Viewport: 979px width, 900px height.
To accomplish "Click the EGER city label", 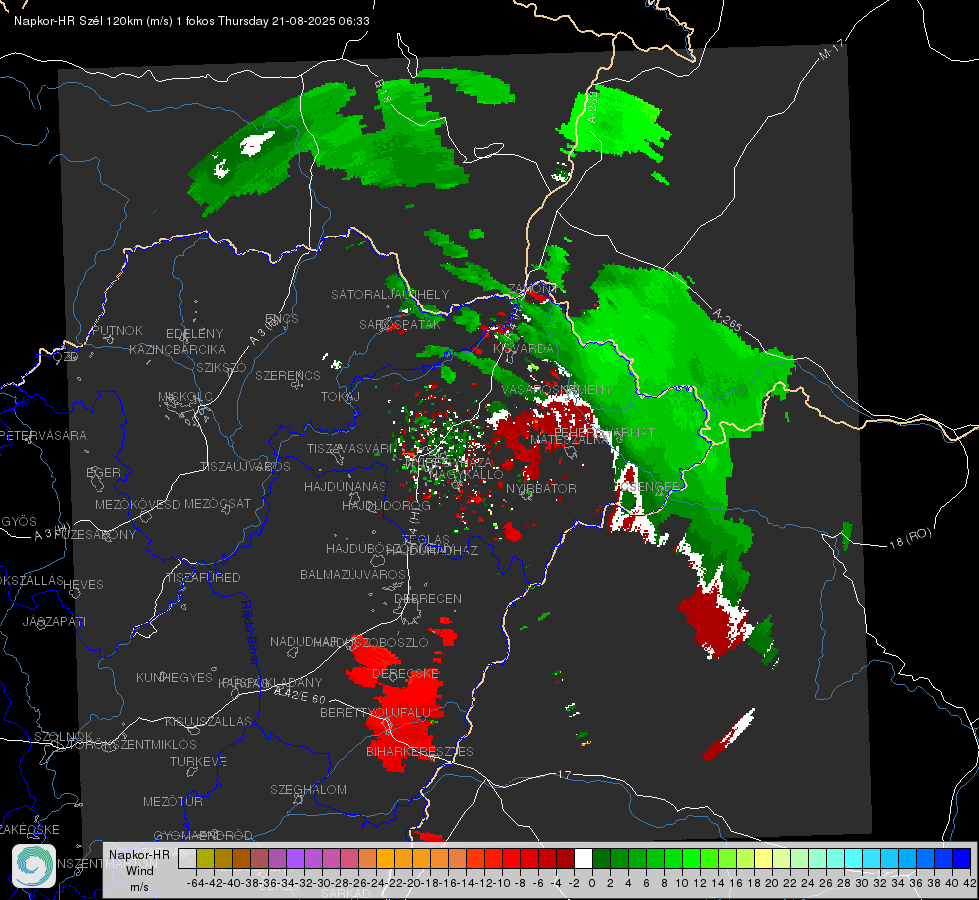I will point(104,472).
